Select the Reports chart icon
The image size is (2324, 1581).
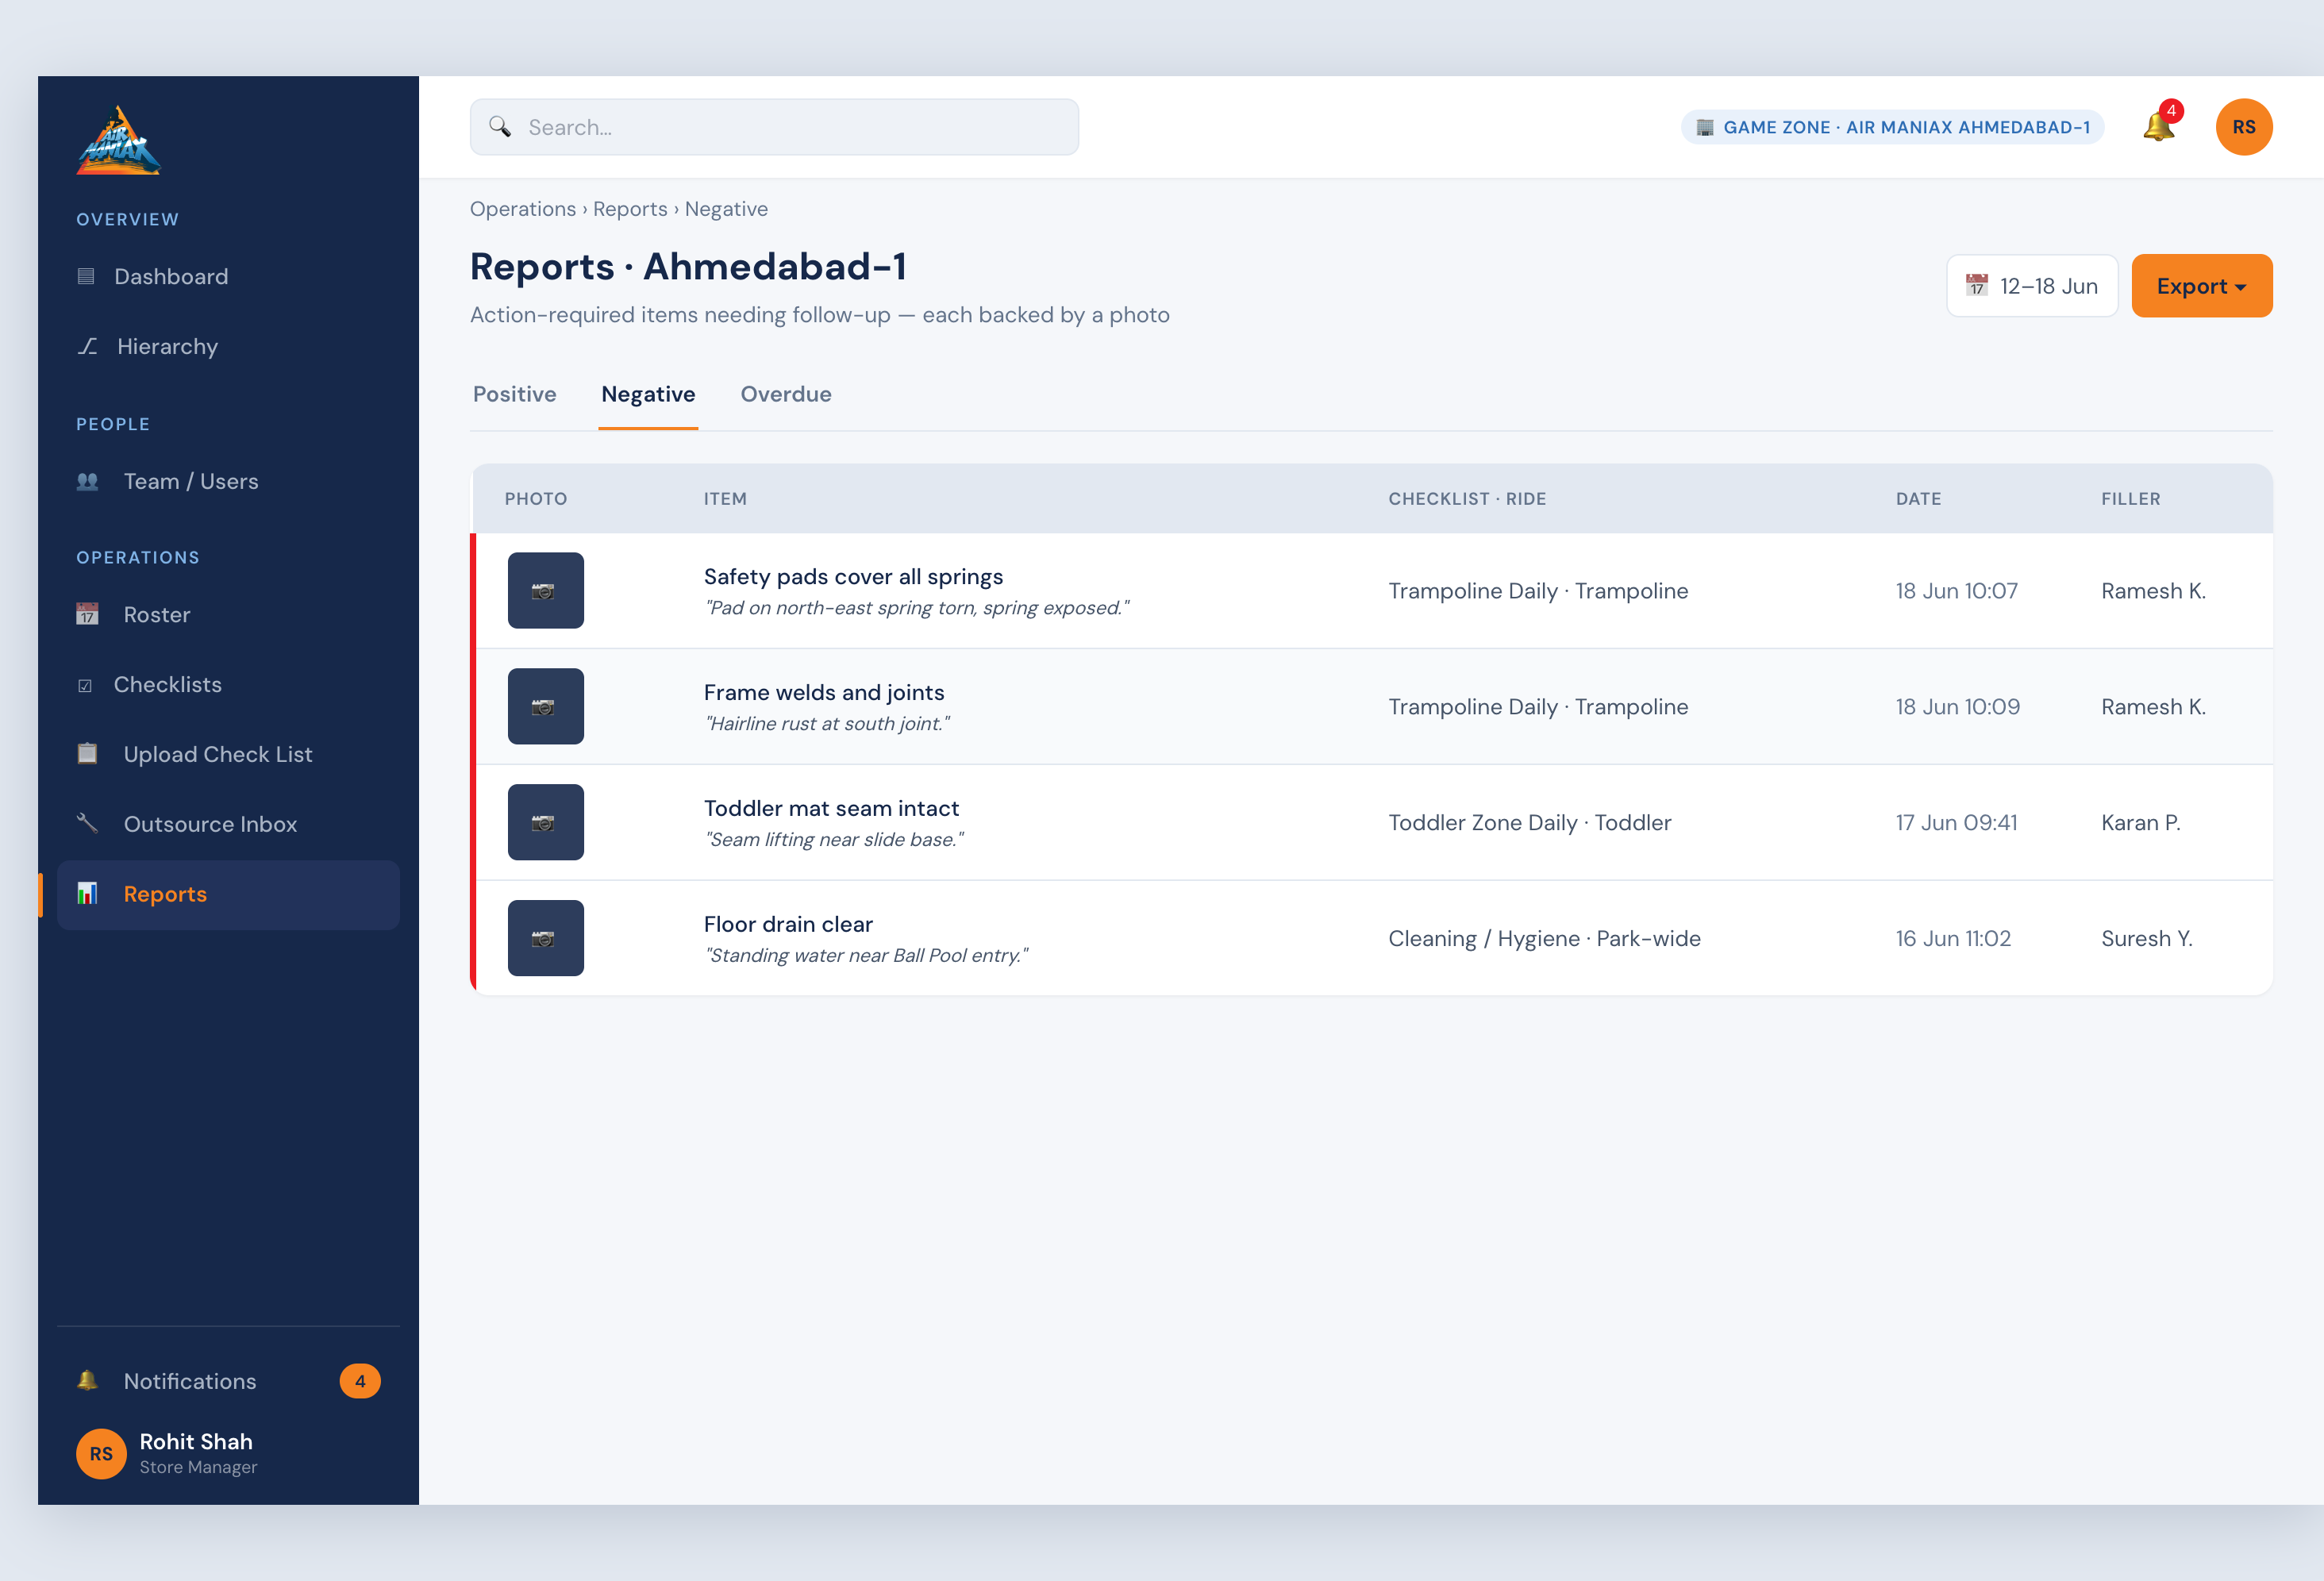tap(88, 894)
